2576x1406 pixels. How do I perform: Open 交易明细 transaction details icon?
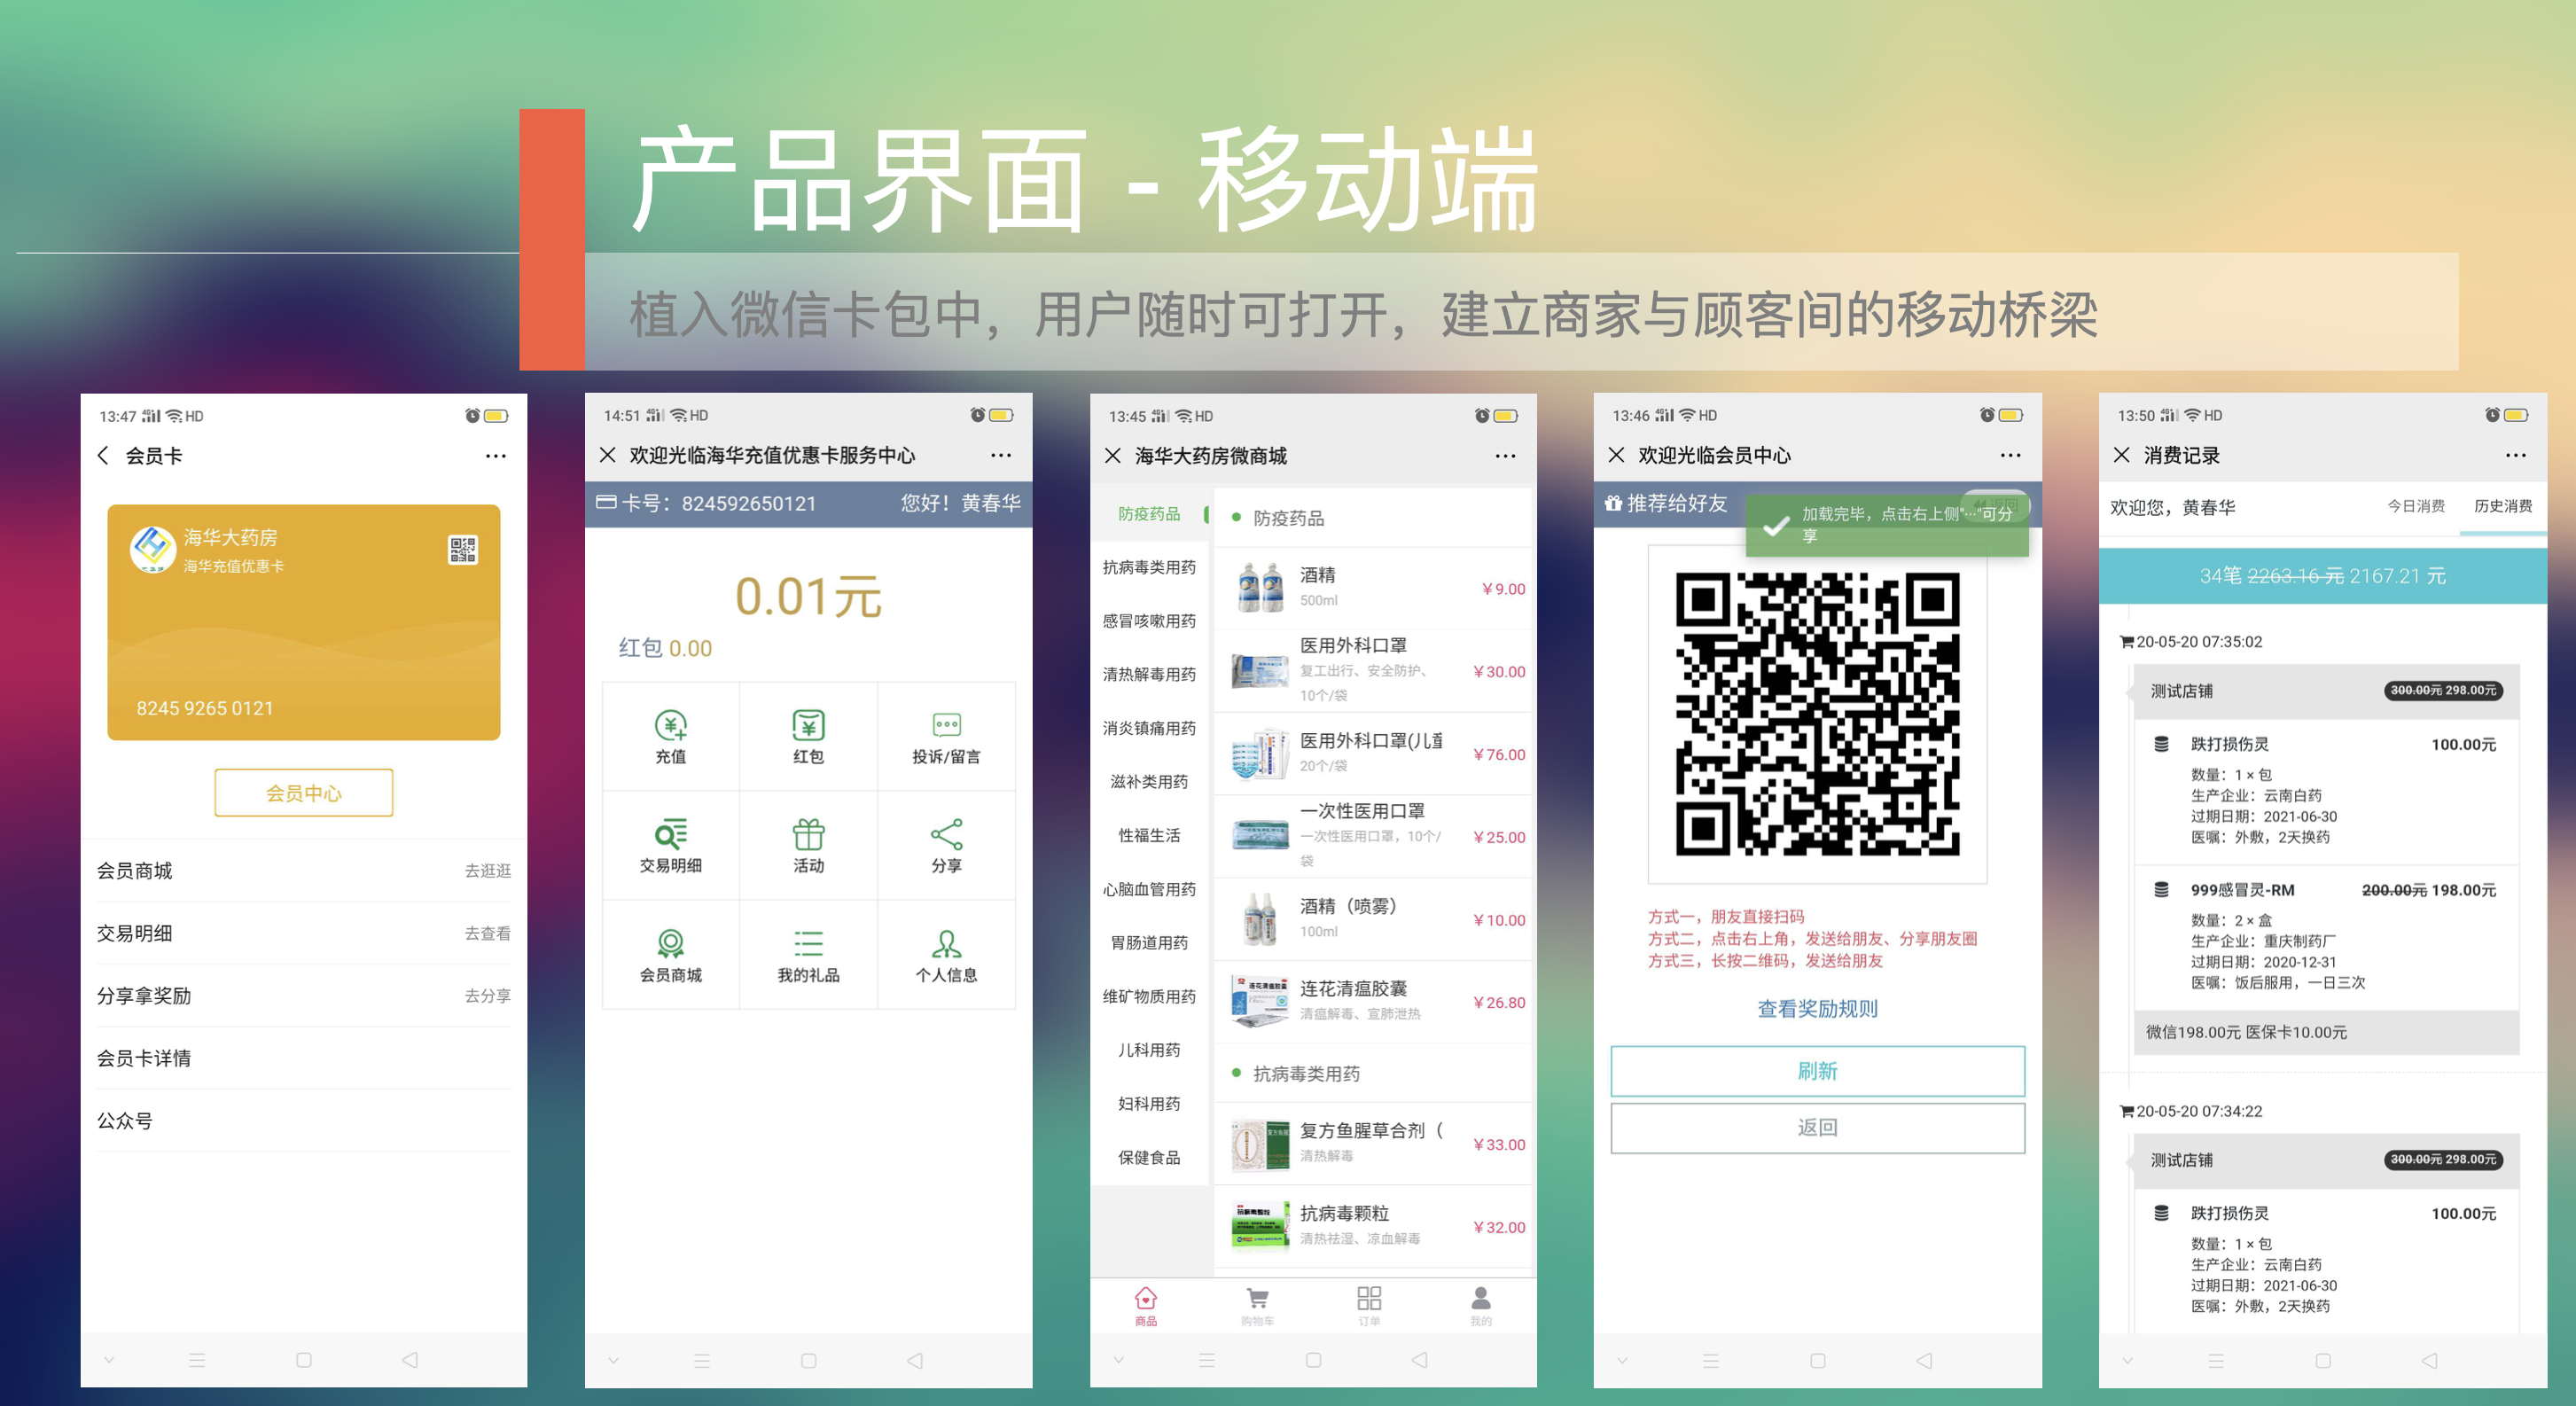(x=670, y=845)
